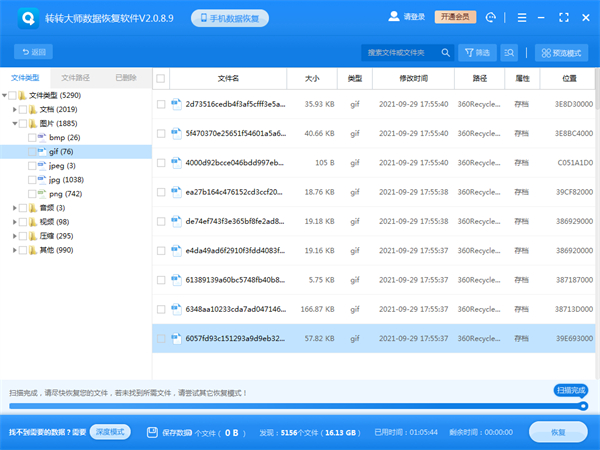
Task: Tick the select-all checkbox in table header
Action: [x=161, y=78]
